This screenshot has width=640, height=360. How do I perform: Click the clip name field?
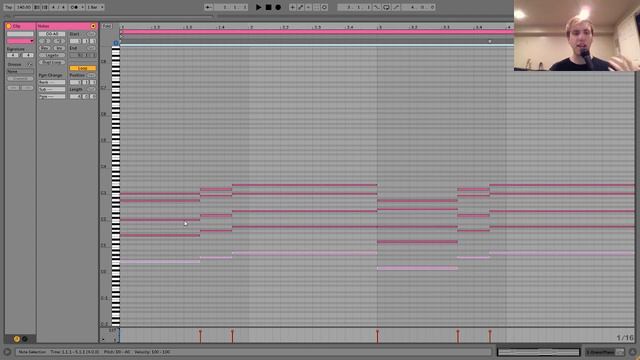tap(20, 34)
